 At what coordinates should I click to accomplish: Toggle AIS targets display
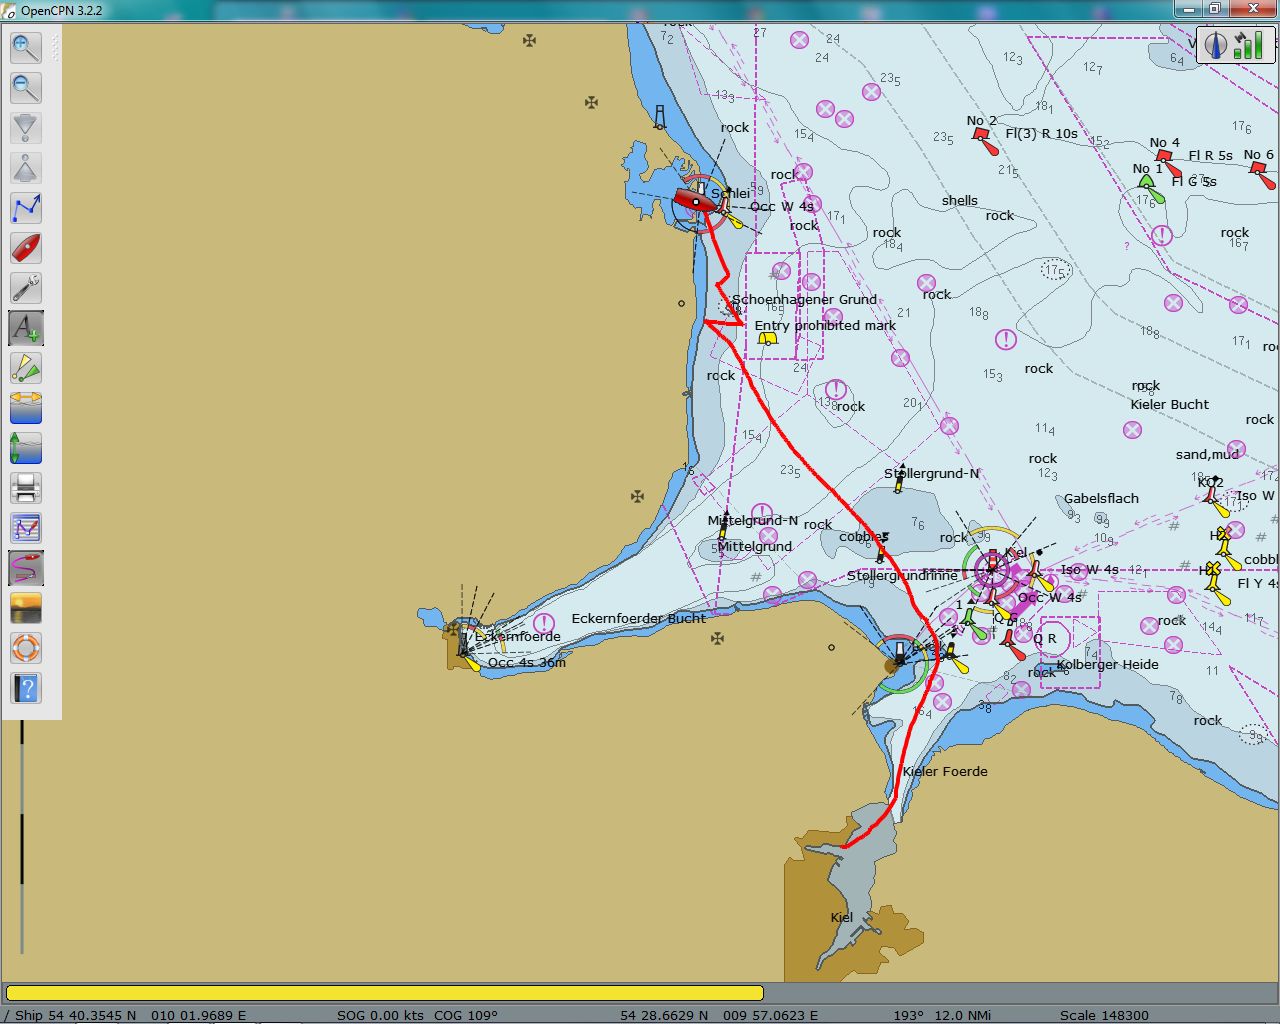(x=25, y=368)
